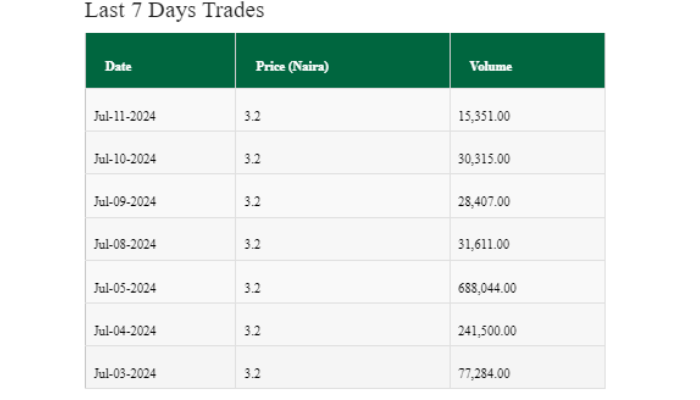Select the Jul-11-2024 date cell

tap(125, 116)
